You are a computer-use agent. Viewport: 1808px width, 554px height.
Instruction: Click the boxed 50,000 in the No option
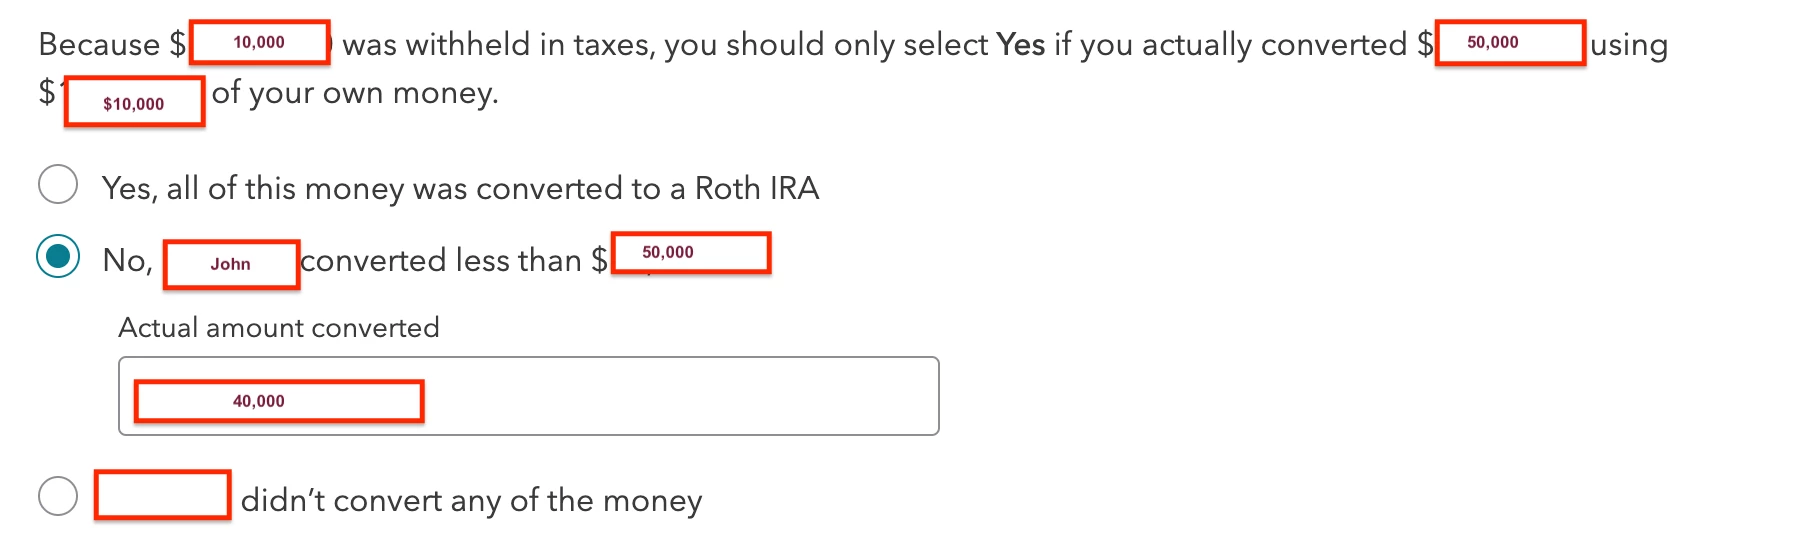coord(691,253)
